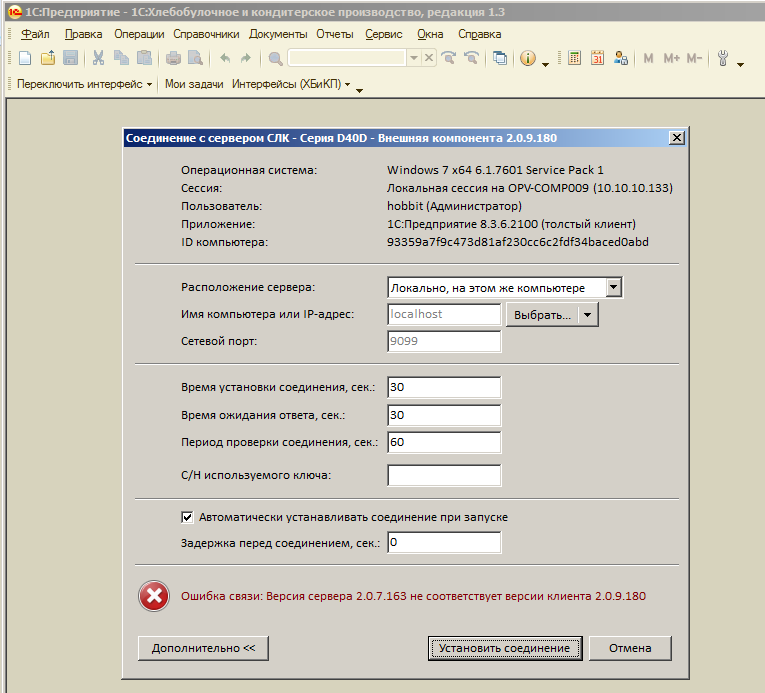
Task: Expand the toolbar search field dropdown
Action: [414, 58]
